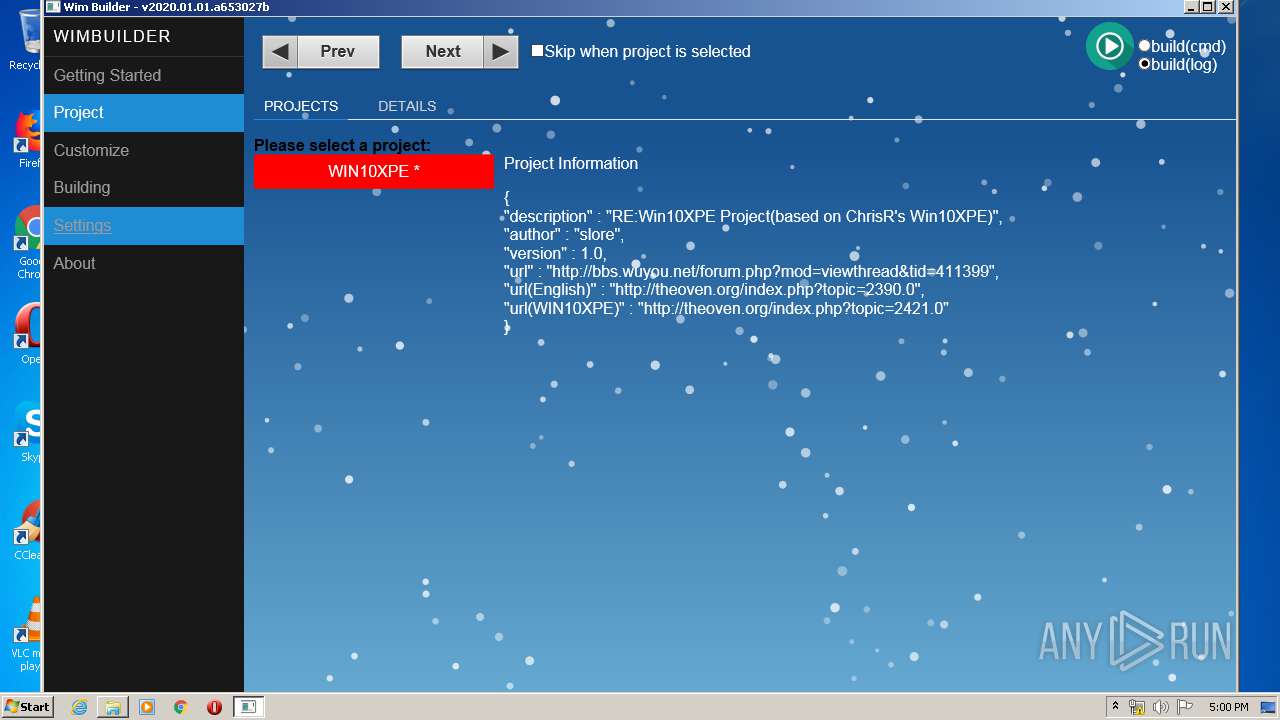
Task: Open the Start menu
Action: [x=28, y=707]
